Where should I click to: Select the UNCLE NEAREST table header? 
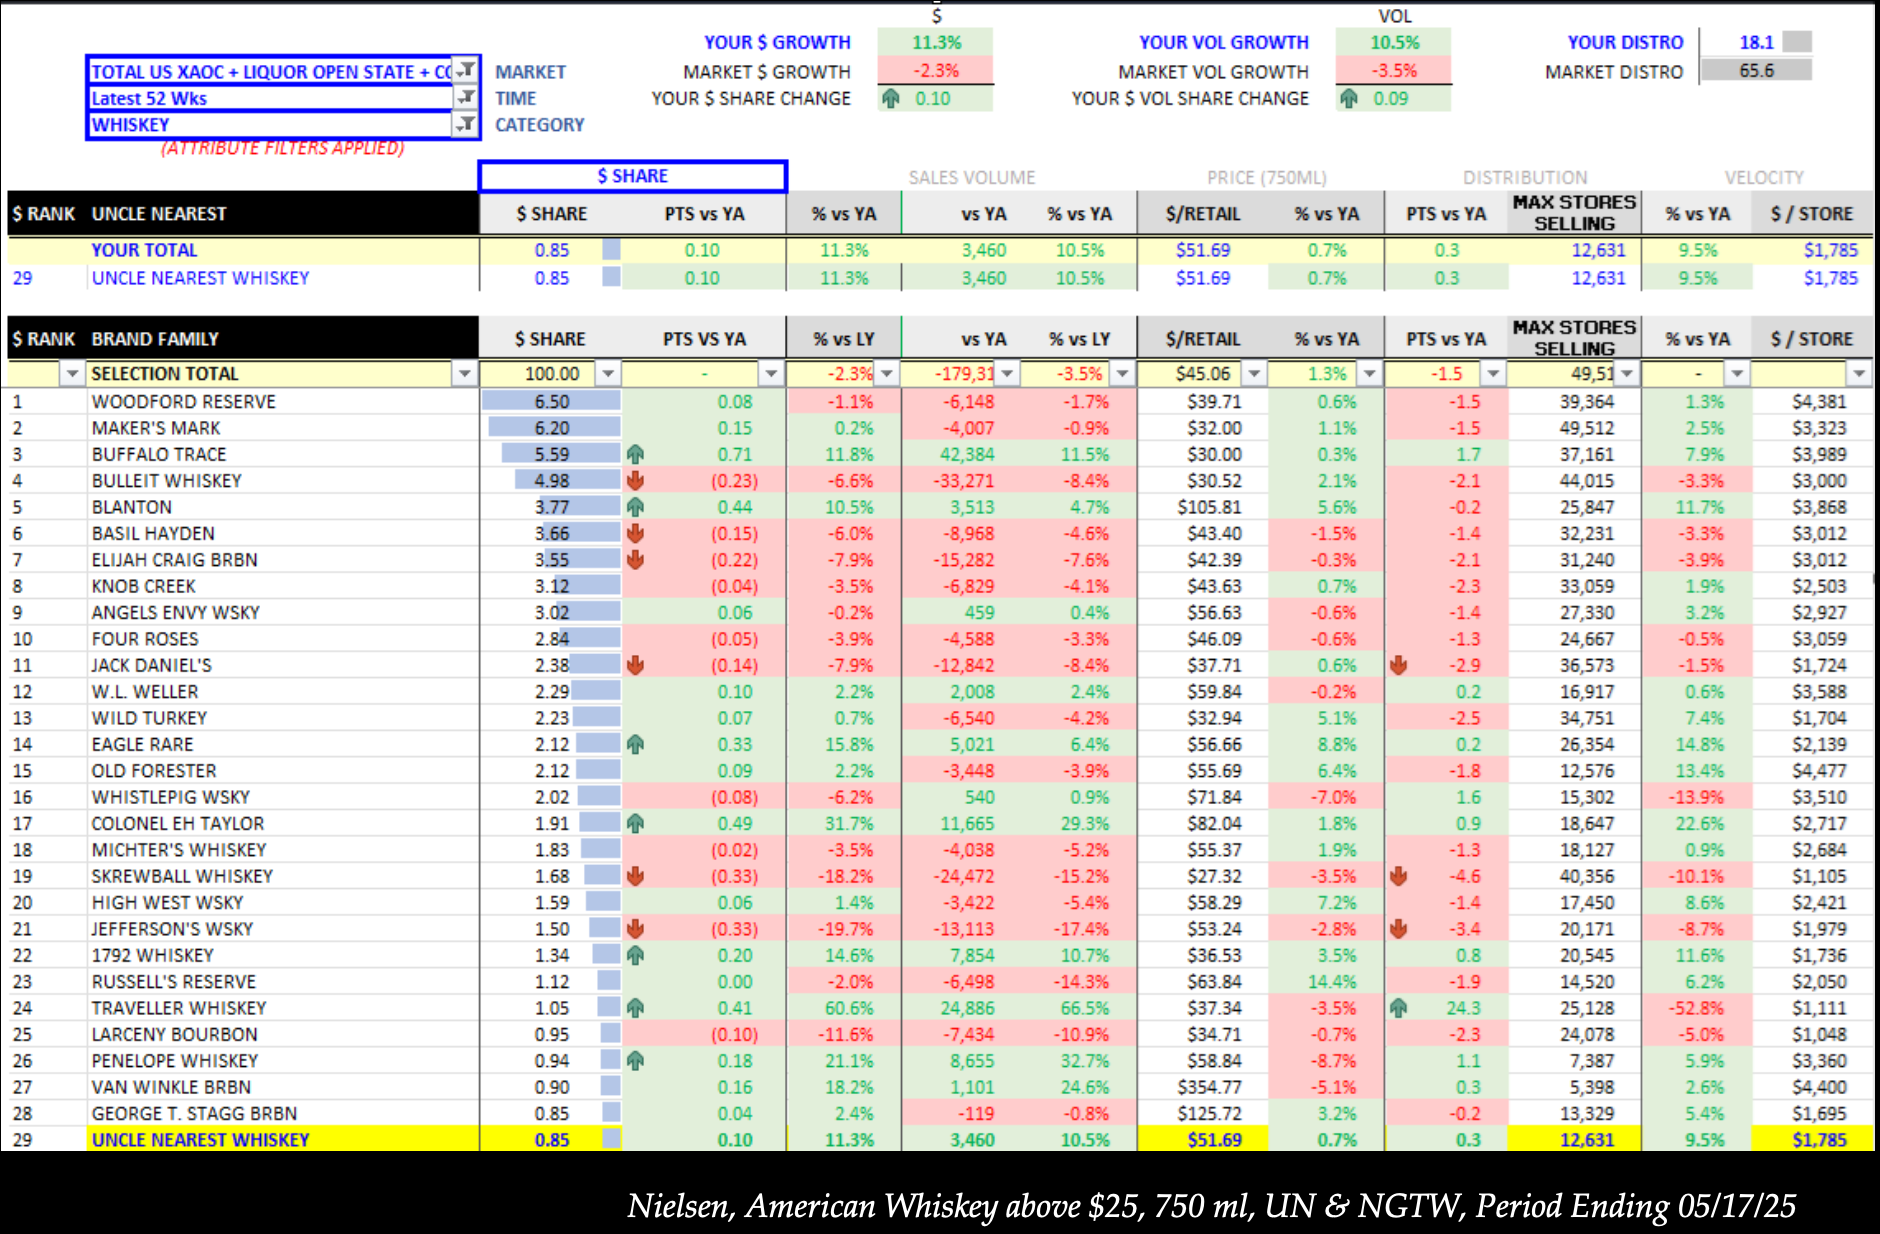click(158, 214)
